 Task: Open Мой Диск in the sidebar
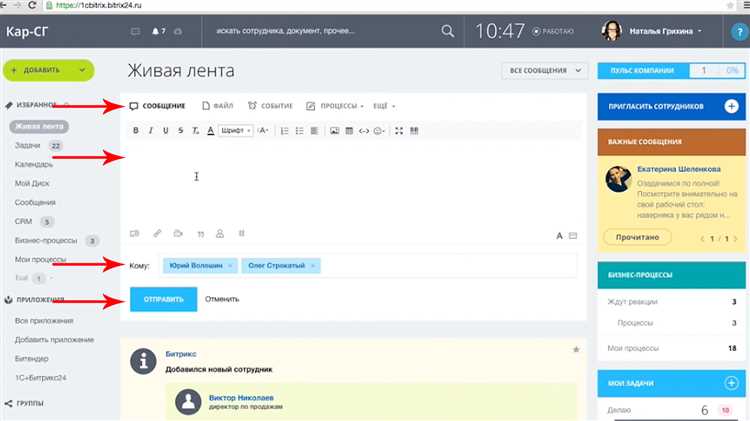click(32, 183)
